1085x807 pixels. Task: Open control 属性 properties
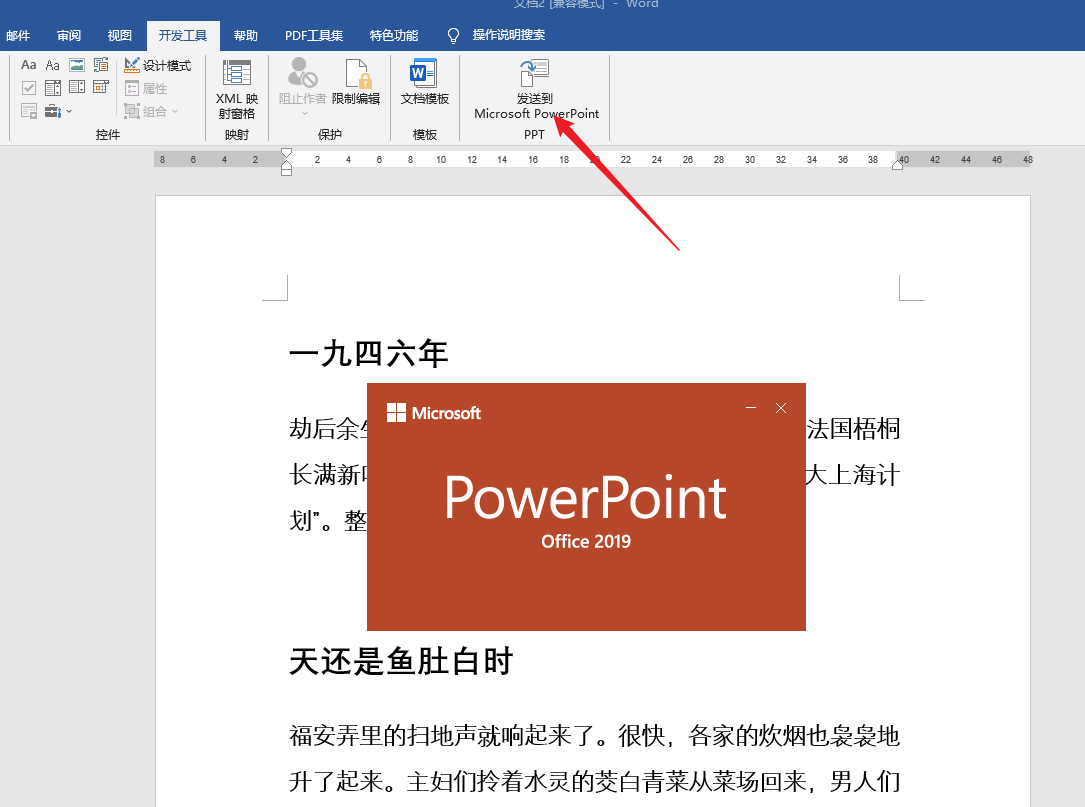click(146, 89)
